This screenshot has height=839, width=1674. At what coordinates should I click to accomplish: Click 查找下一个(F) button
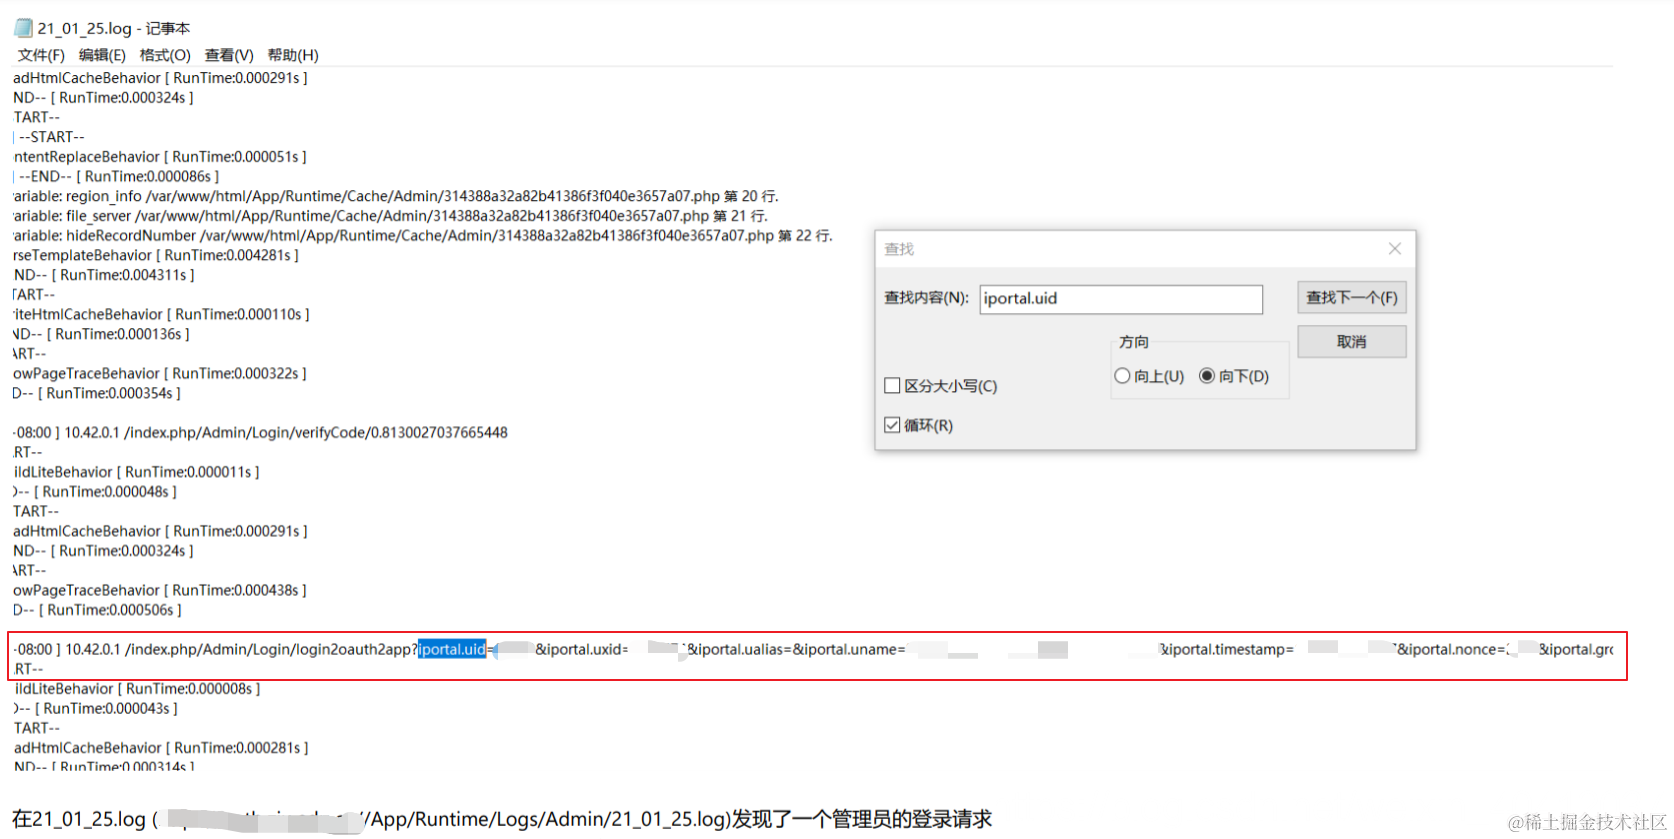tap(1352, 298)
